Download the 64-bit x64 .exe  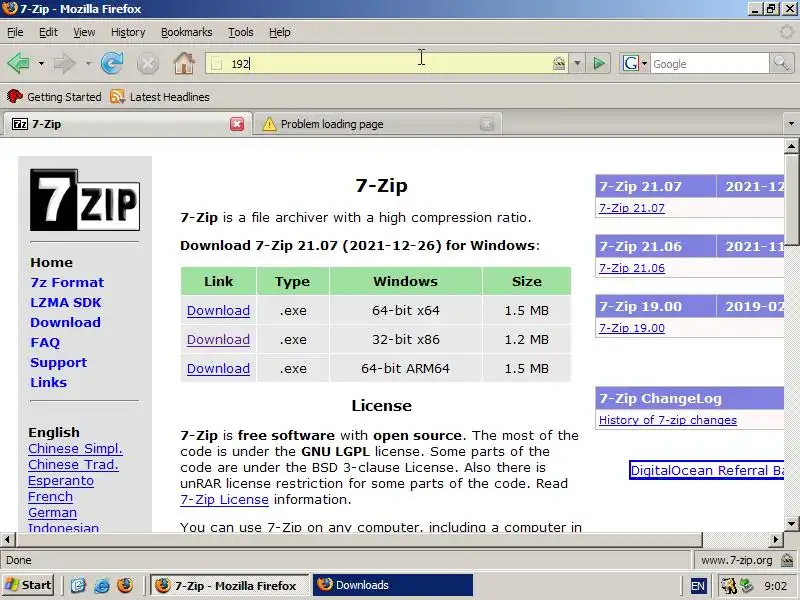tap(218, 310)
